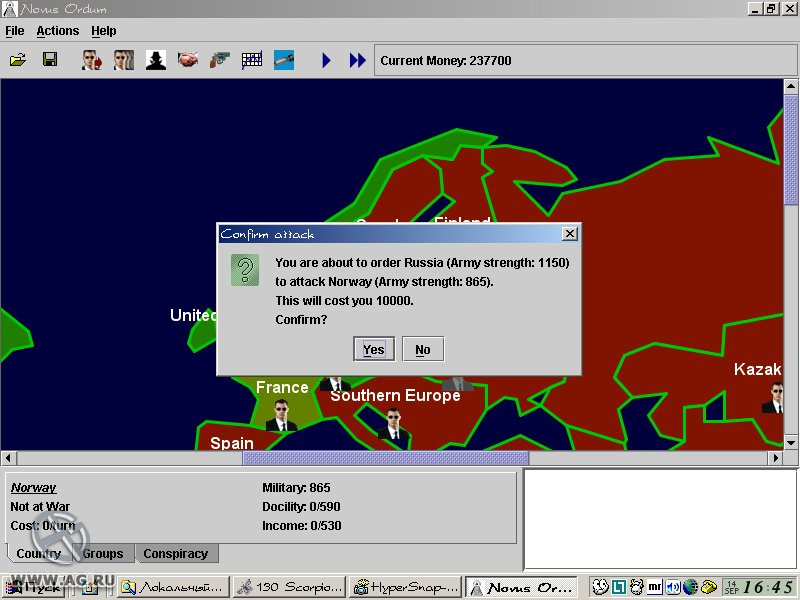Confirm the attack by clicking Yes
800x600 pixels.
[374, 349]
